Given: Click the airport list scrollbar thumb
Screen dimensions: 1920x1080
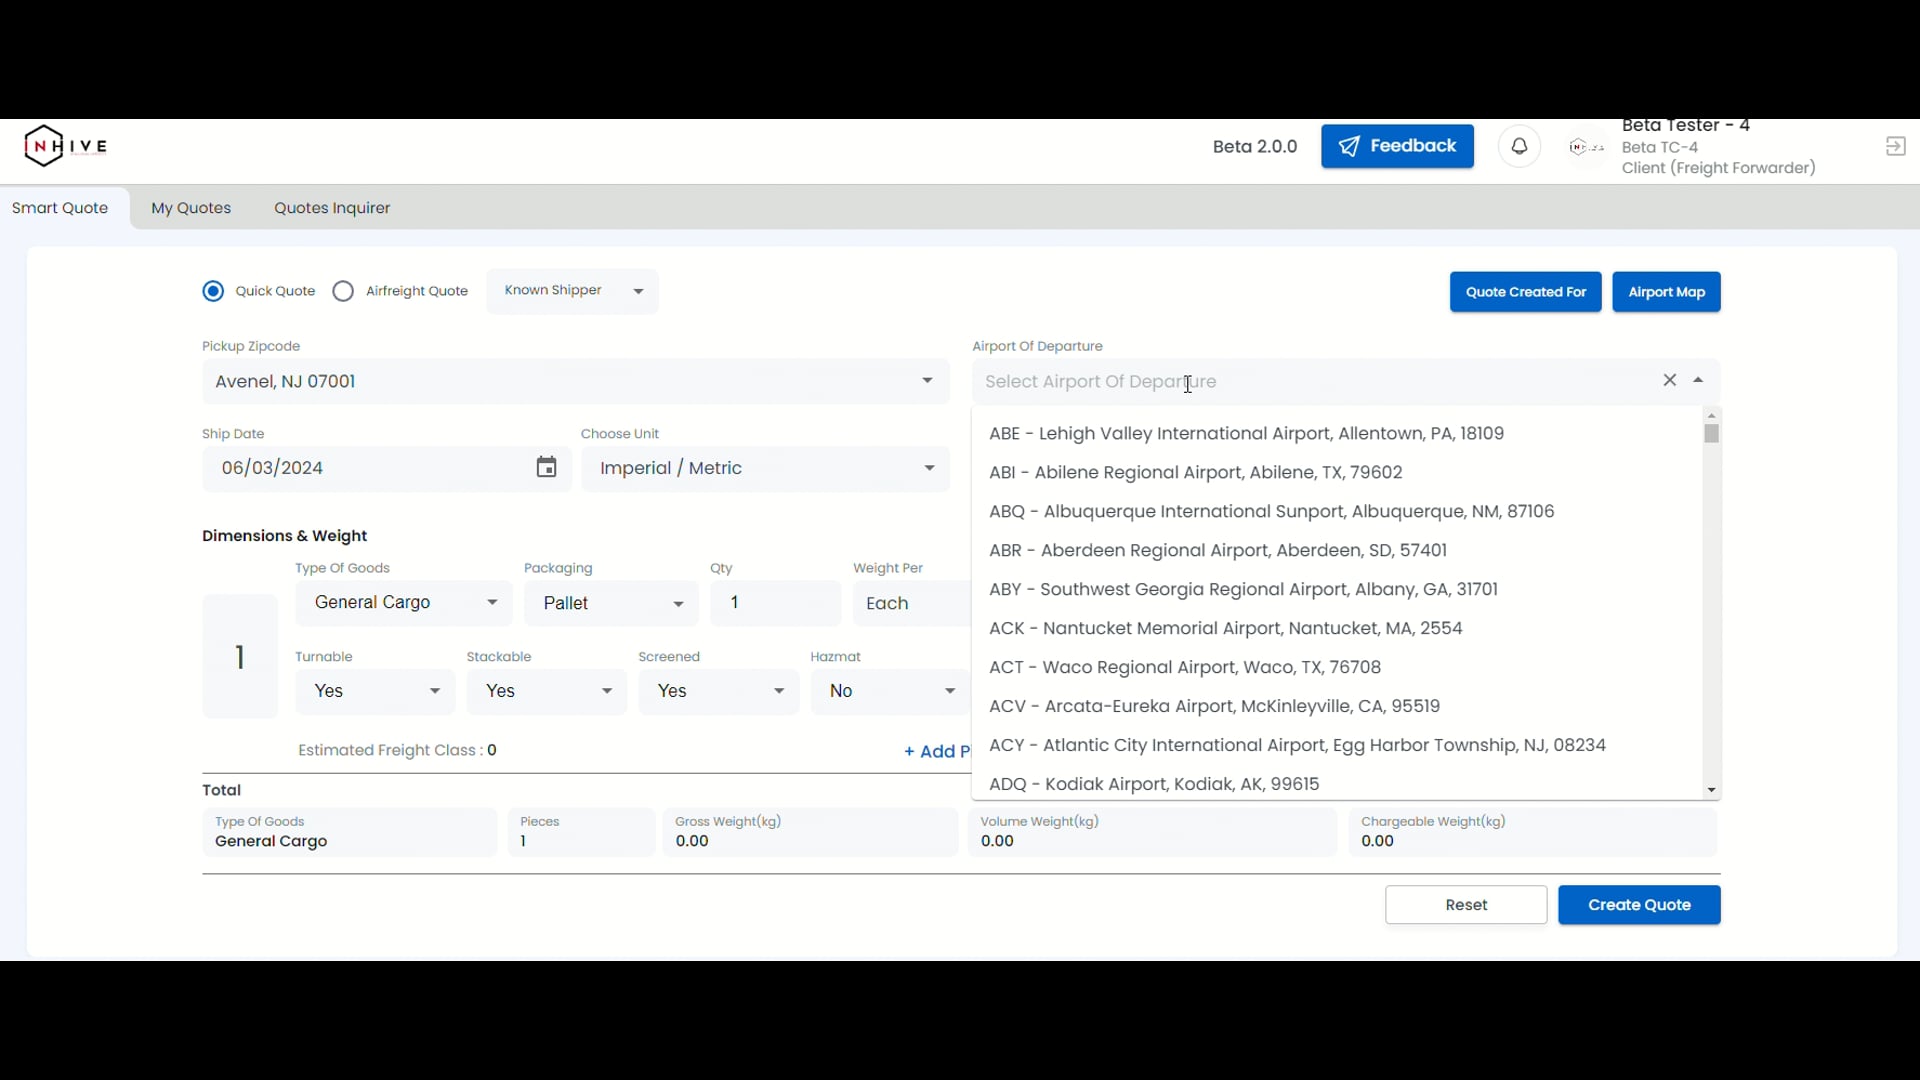Looking at the screenshot, I should (1712, 434).
